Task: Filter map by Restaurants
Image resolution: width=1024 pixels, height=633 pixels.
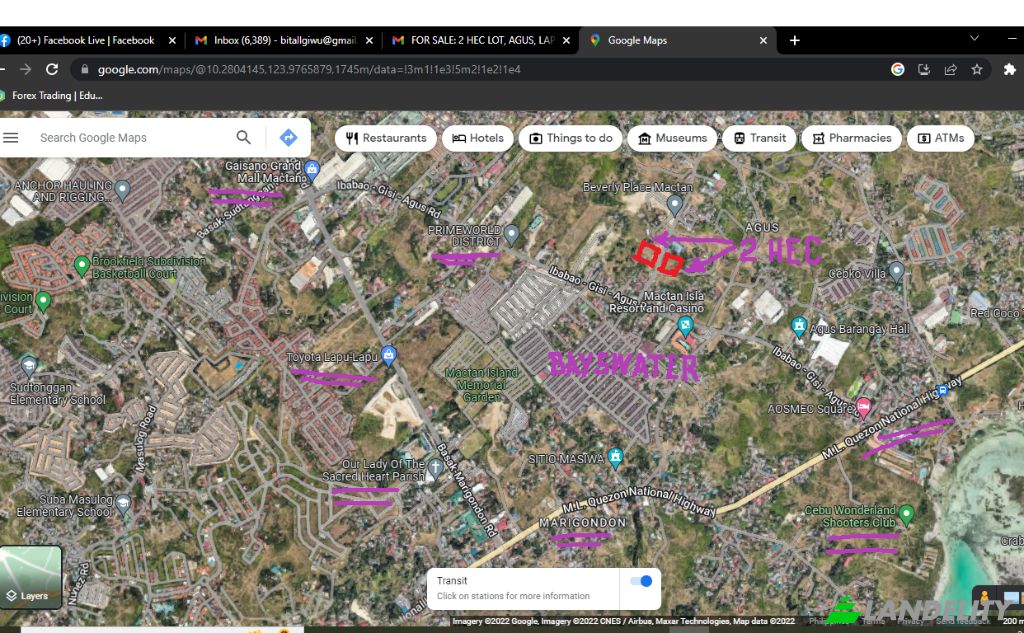Action: click(x=385, y=138)
